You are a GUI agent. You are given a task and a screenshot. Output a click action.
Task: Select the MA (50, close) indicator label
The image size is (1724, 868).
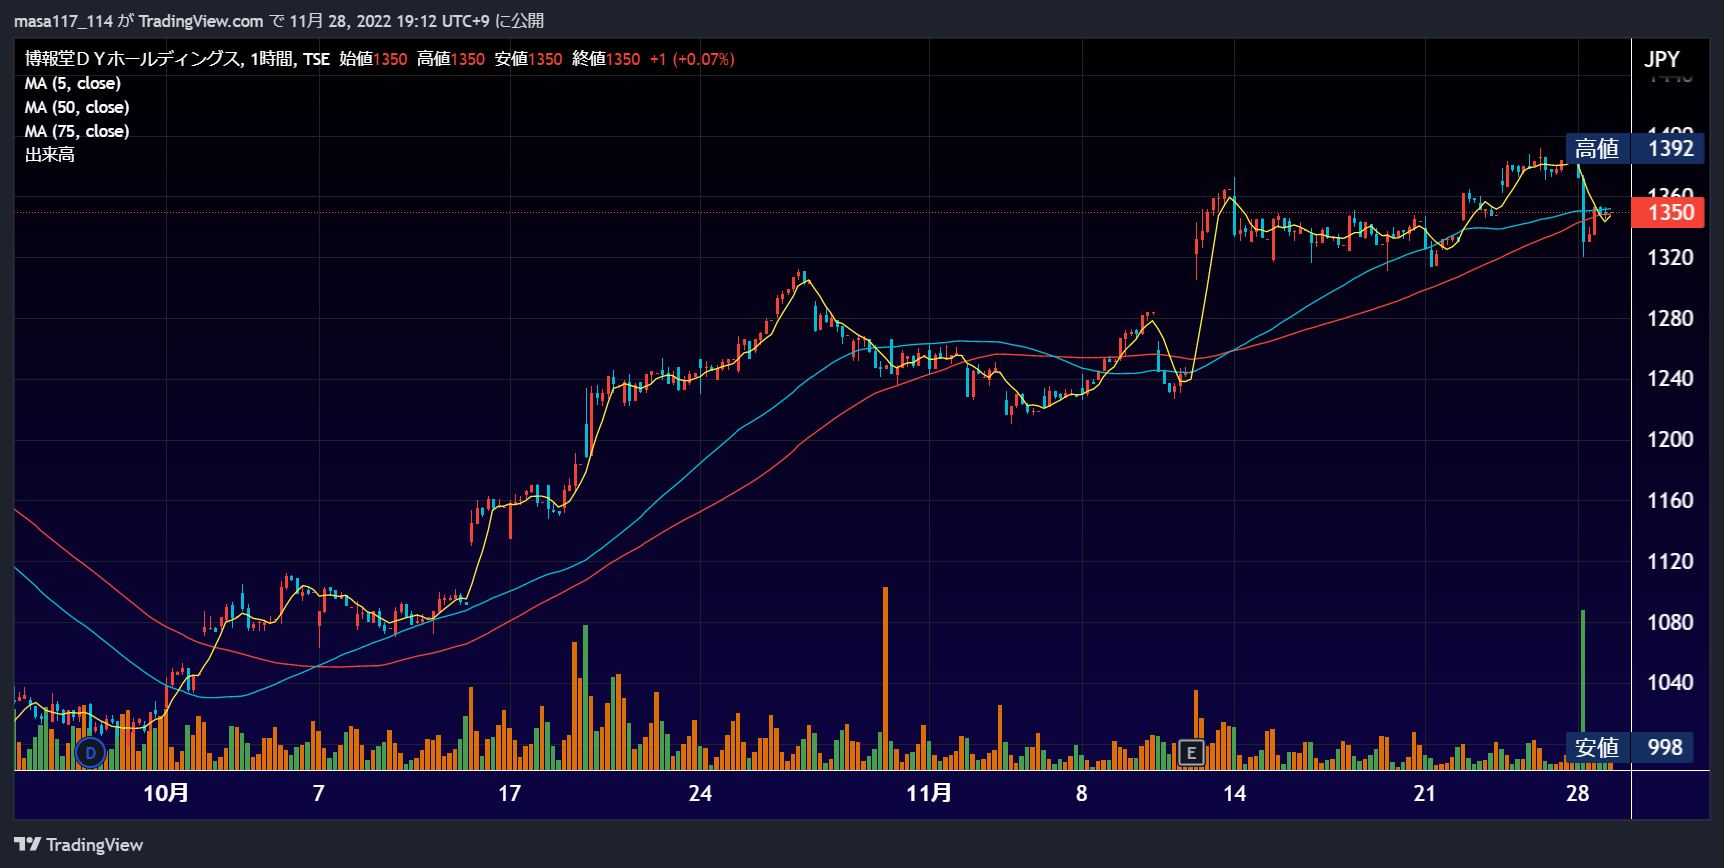[x=77, y=107]
